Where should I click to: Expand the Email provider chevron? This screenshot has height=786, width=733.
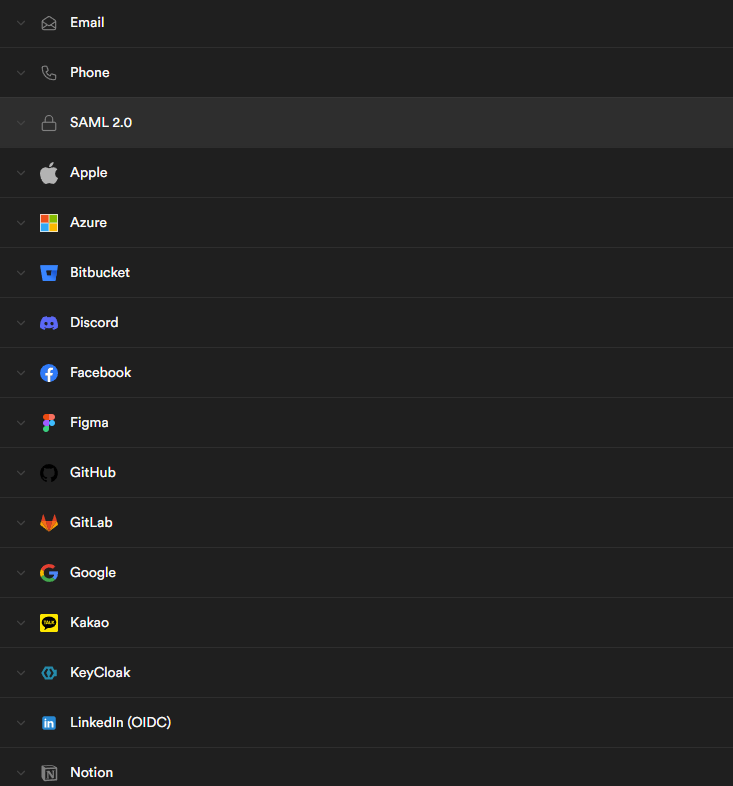[x=21, y=23]
